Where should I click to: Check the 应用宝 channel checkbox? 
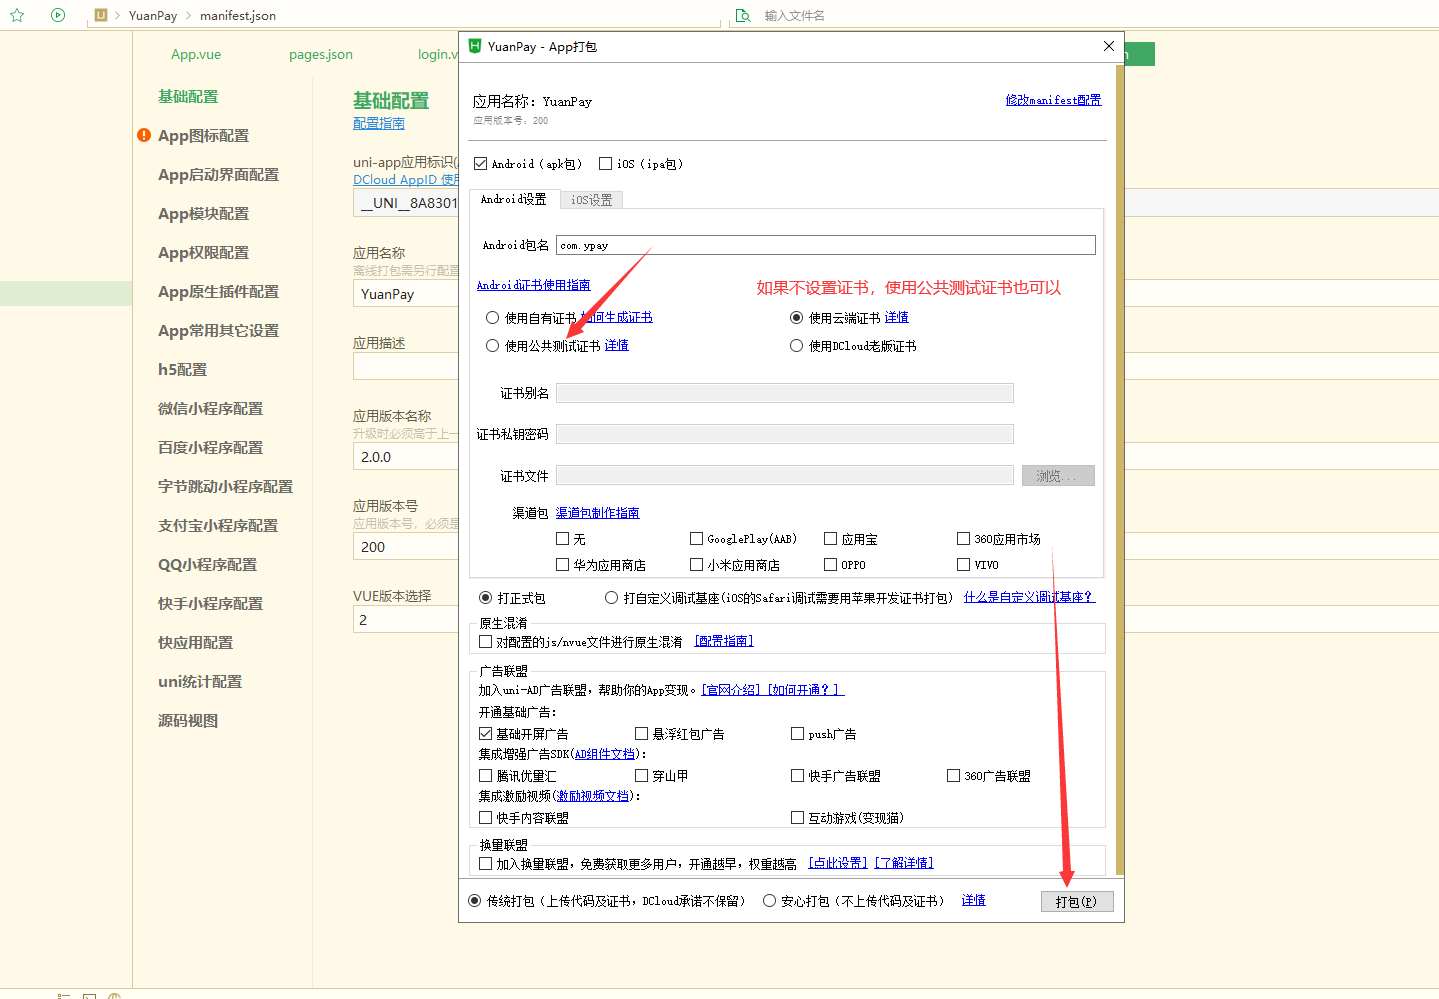(830, 539)
